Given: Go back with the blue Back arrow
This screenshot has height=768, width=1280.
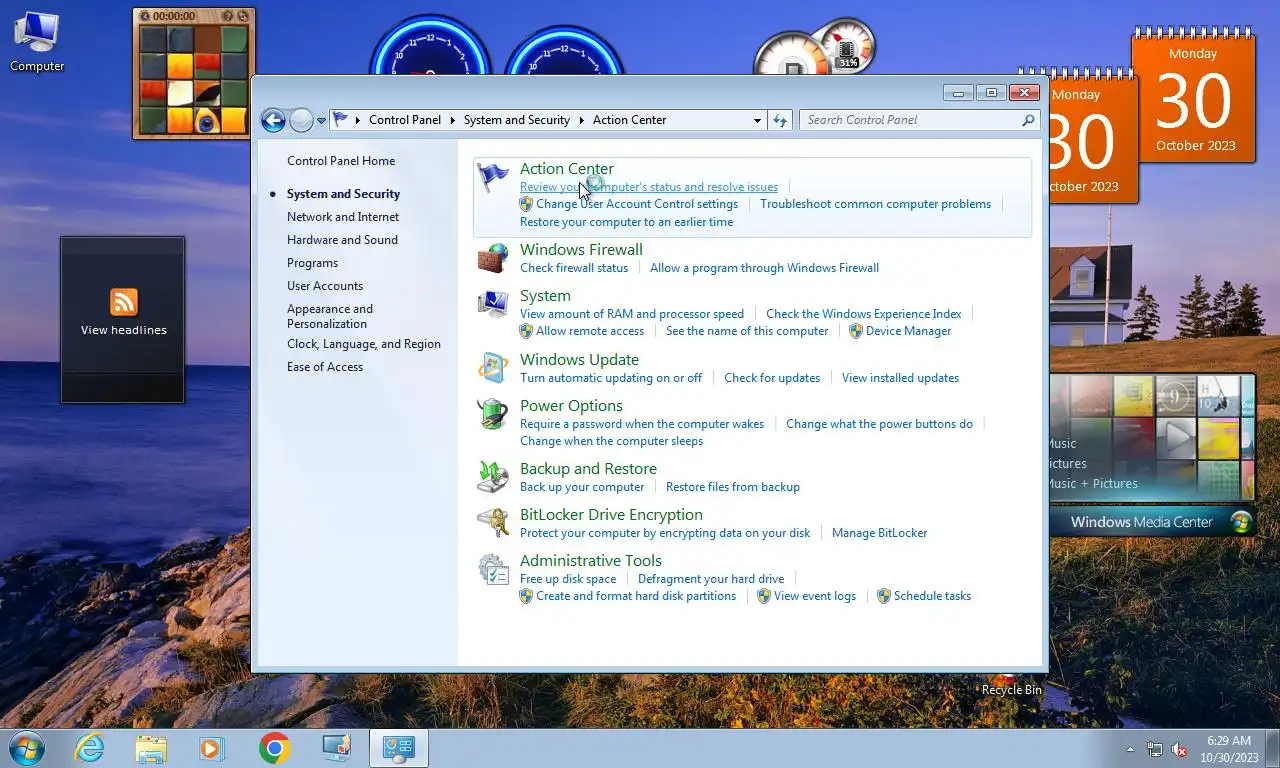Looking at the screenshot, I should [x=273, y=120].
